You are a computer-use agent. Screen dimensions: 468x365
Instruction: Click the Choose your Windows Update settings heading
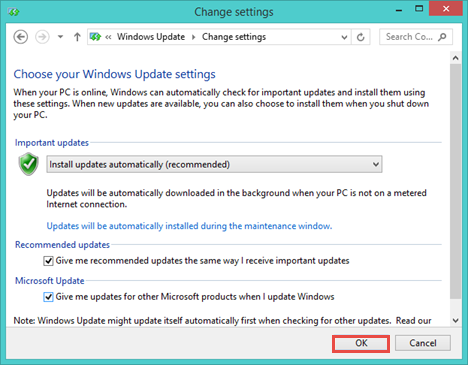pyautogui.click(x=114, y=74)
